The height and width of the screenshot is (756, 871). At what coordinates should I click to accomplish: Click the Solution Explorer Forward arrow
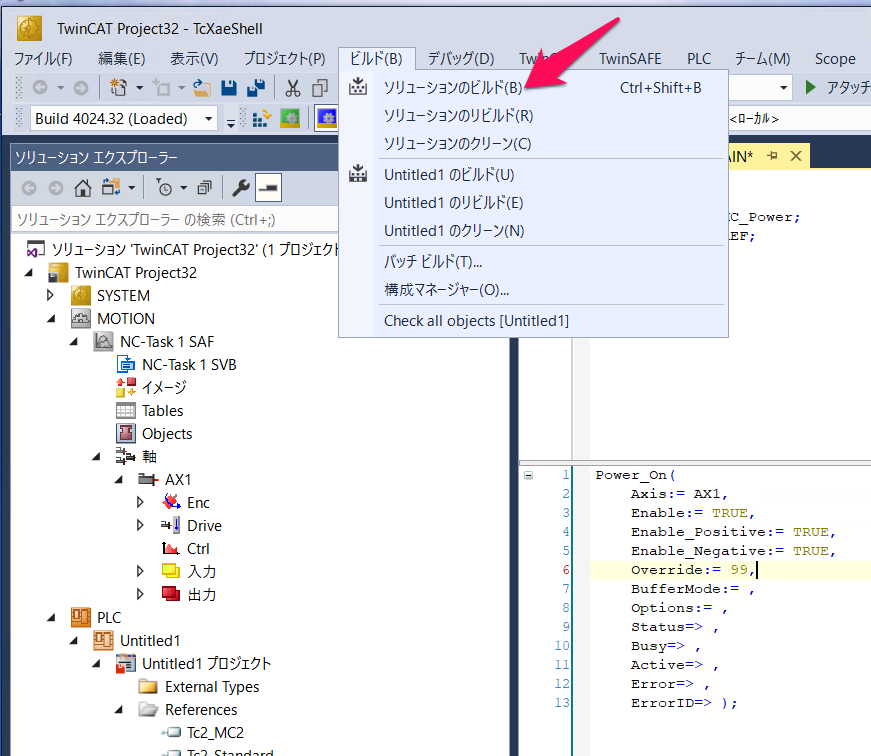point(56,188)
